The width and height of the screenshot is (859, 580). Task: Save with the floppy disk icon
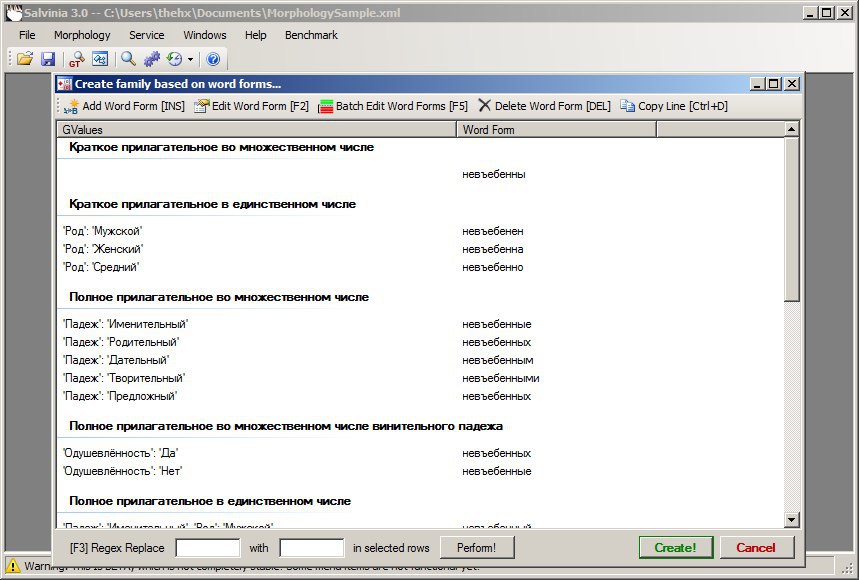pyautogui.click(x=48, y=59)
